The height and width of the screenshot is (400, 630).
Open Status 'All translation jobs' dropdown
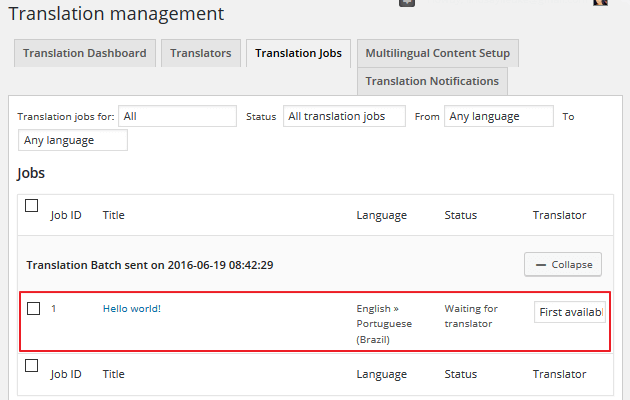pyautogui.click(x=344, y=116)
